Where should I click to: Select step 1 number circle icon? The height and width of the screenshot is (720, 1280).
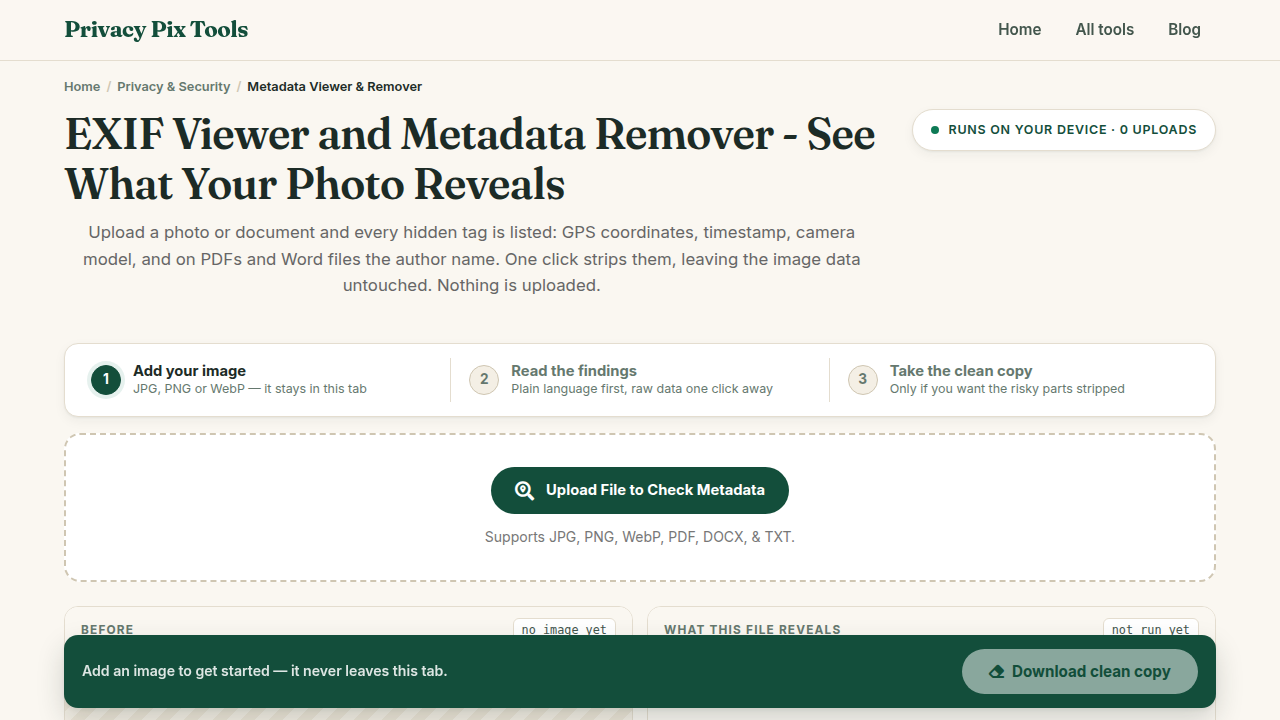tap(106, 380)
